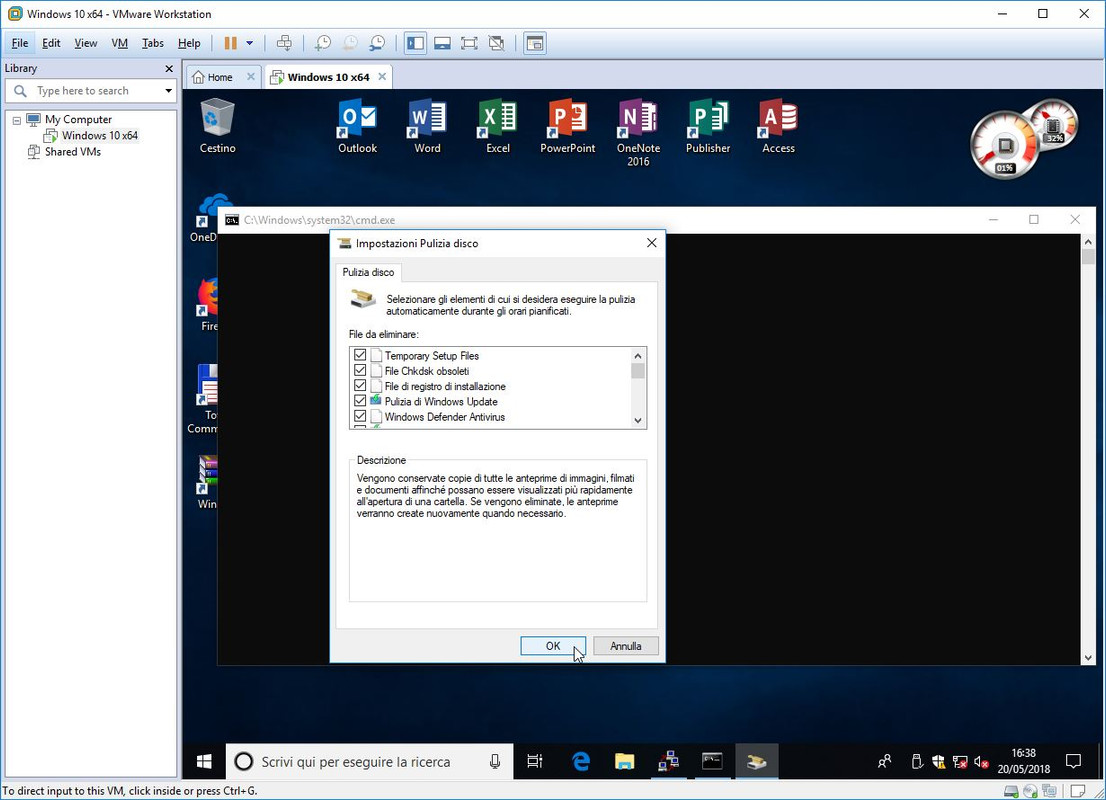Open the Tabs menu
The width and height of the screenshot is (1106, 800).
pyautogui.click(x=152, y=43)
